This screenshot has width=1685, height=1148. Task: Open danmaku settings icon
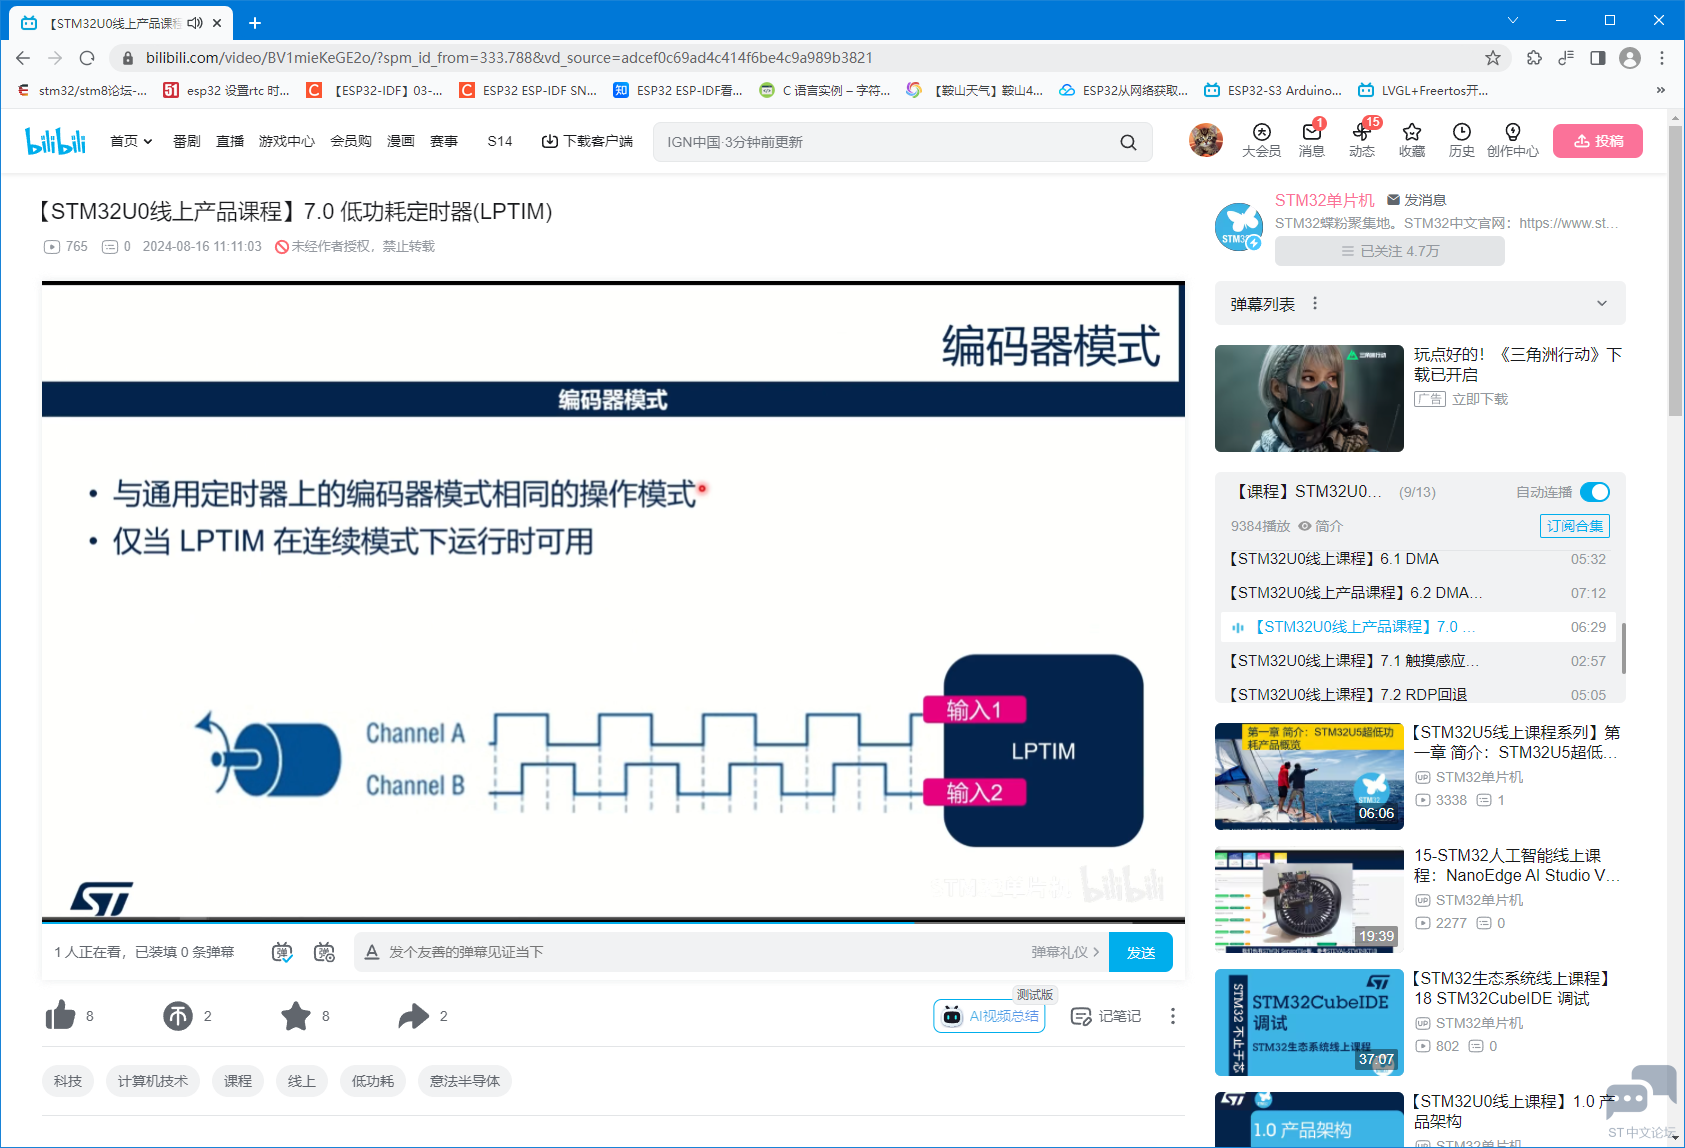point(324,952)
